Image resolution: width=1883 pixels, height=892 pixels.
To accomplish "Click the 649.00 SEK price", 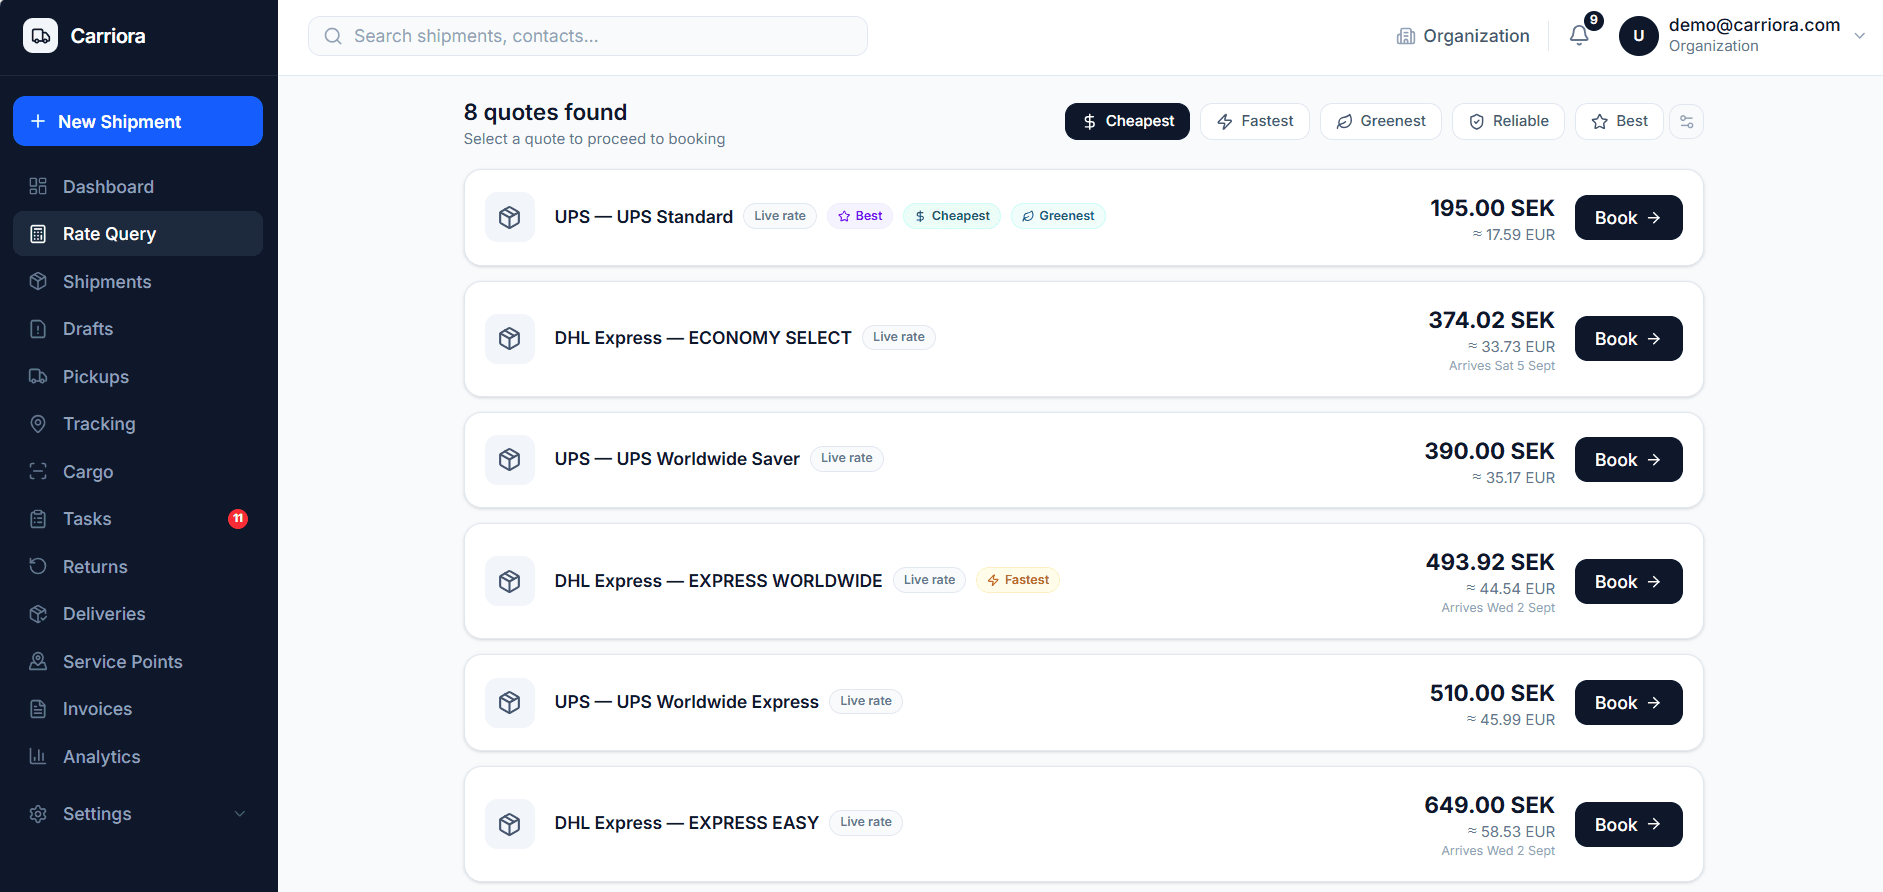I will [x=1489, y=805].
